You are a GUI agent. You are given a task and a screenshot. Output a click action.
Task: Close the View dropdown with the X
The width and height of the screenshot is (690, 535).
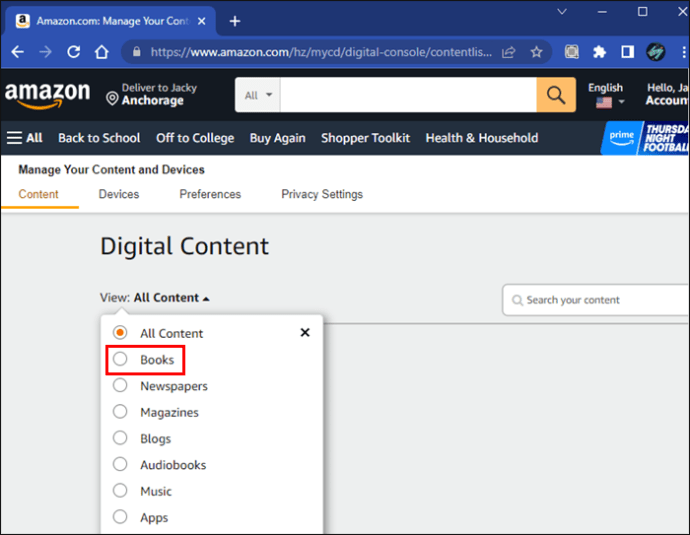click(305, 333)
